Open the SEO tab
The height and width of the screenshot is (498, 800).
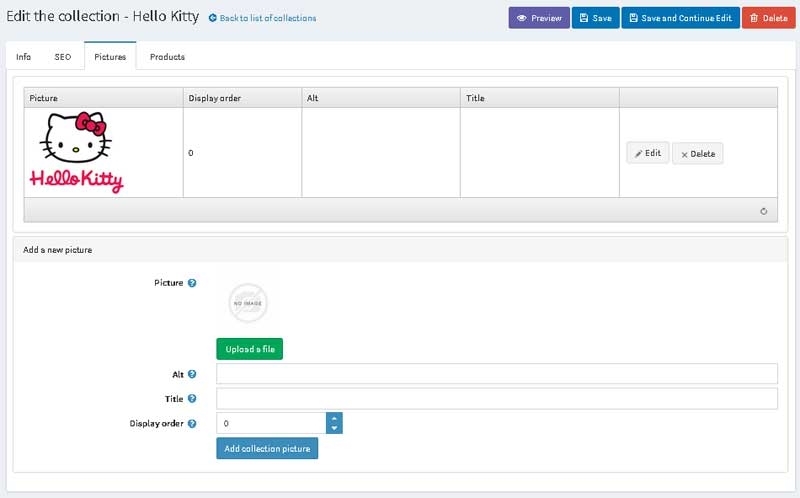pyautogui.click(x=62, y=57)
